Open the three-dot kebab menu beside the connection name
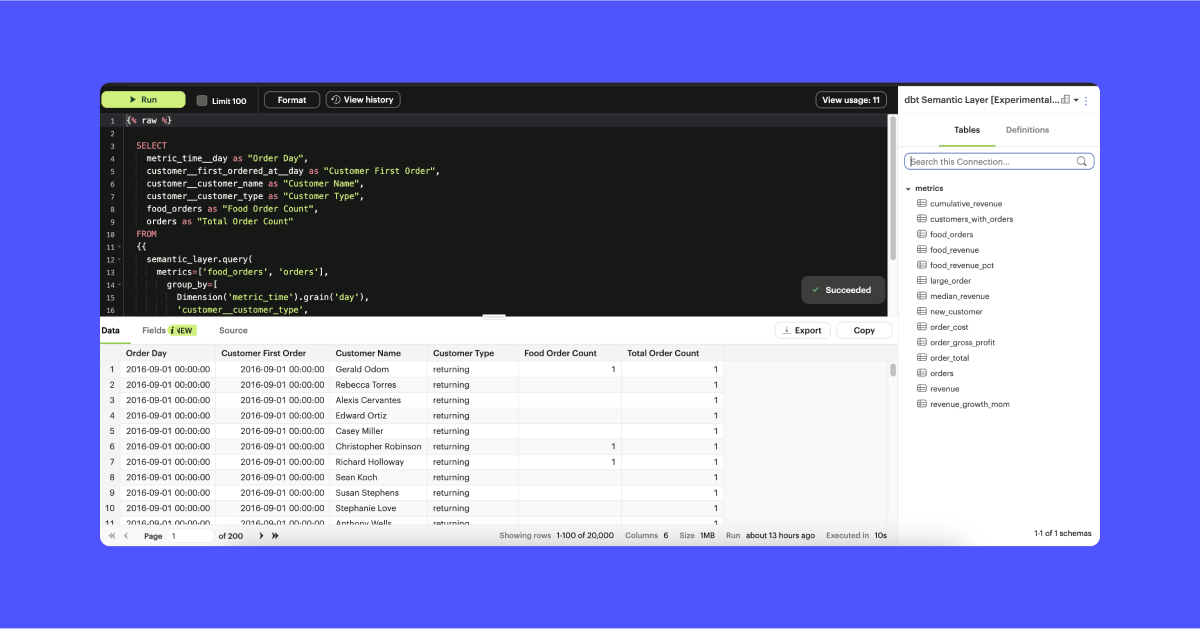1200x629 pixels. pos(1087,100)
